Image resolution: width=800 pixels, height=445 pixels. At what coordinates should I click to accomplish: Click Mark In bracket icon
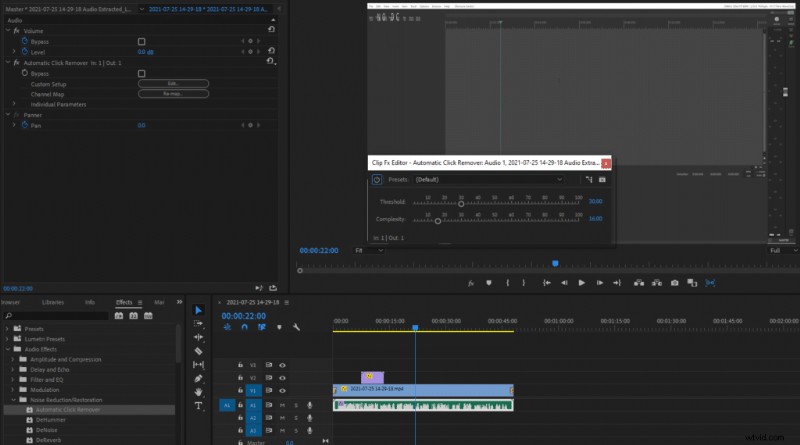[x=507, y=283]
